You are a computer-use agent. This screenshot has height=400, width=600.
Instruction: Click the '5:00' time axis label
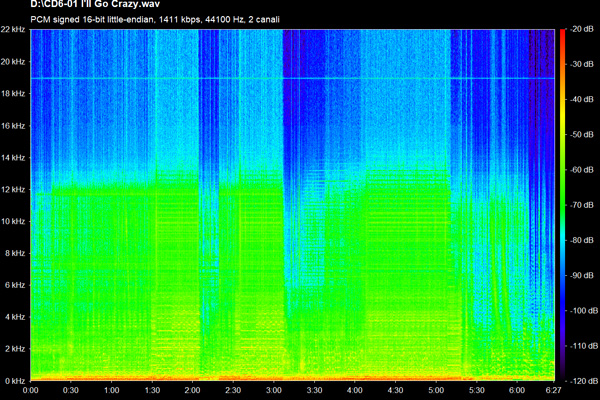(x=436, y=390)
